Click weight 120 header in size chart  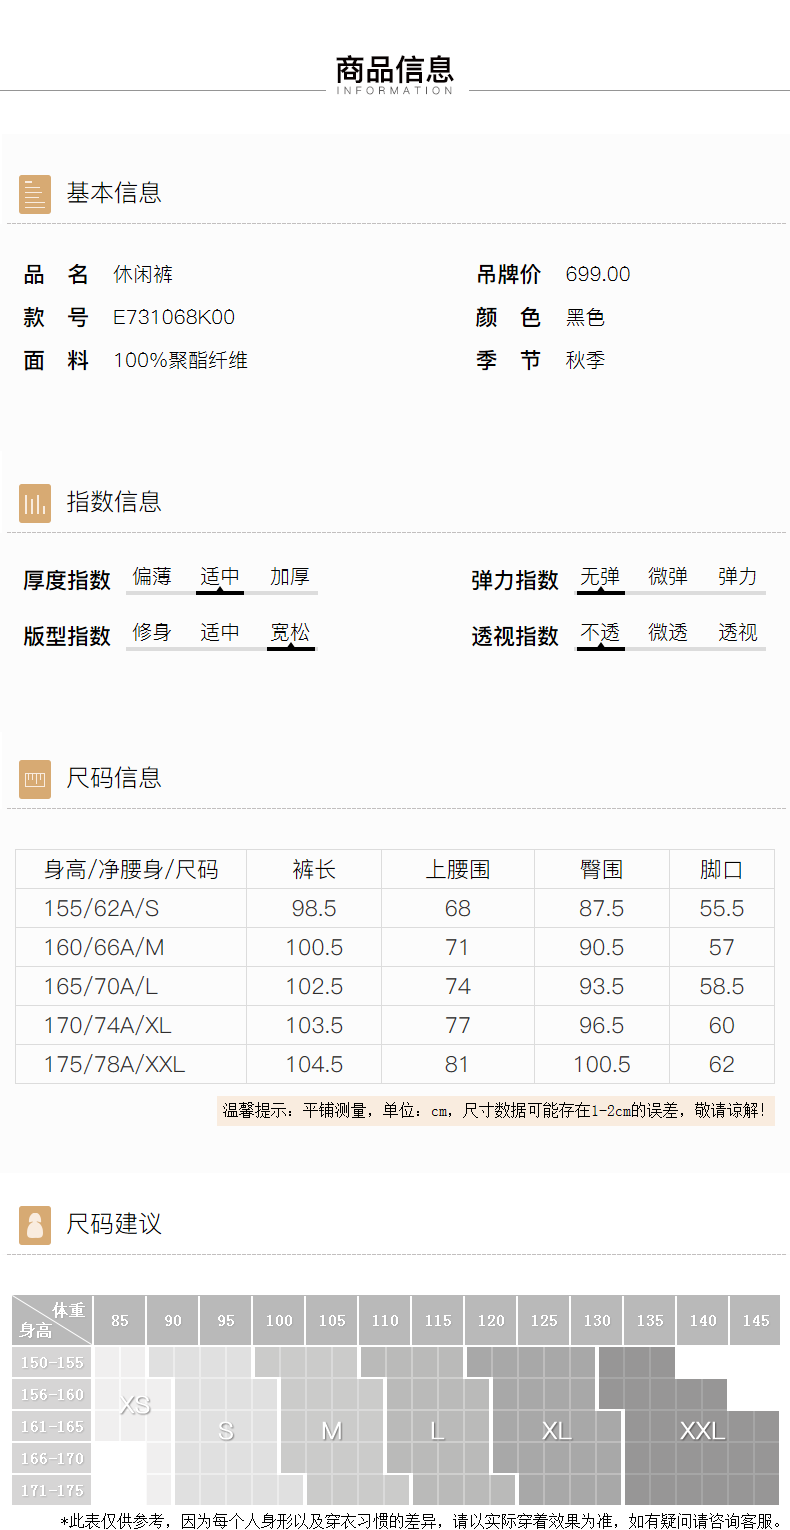tap(491, 1321)
